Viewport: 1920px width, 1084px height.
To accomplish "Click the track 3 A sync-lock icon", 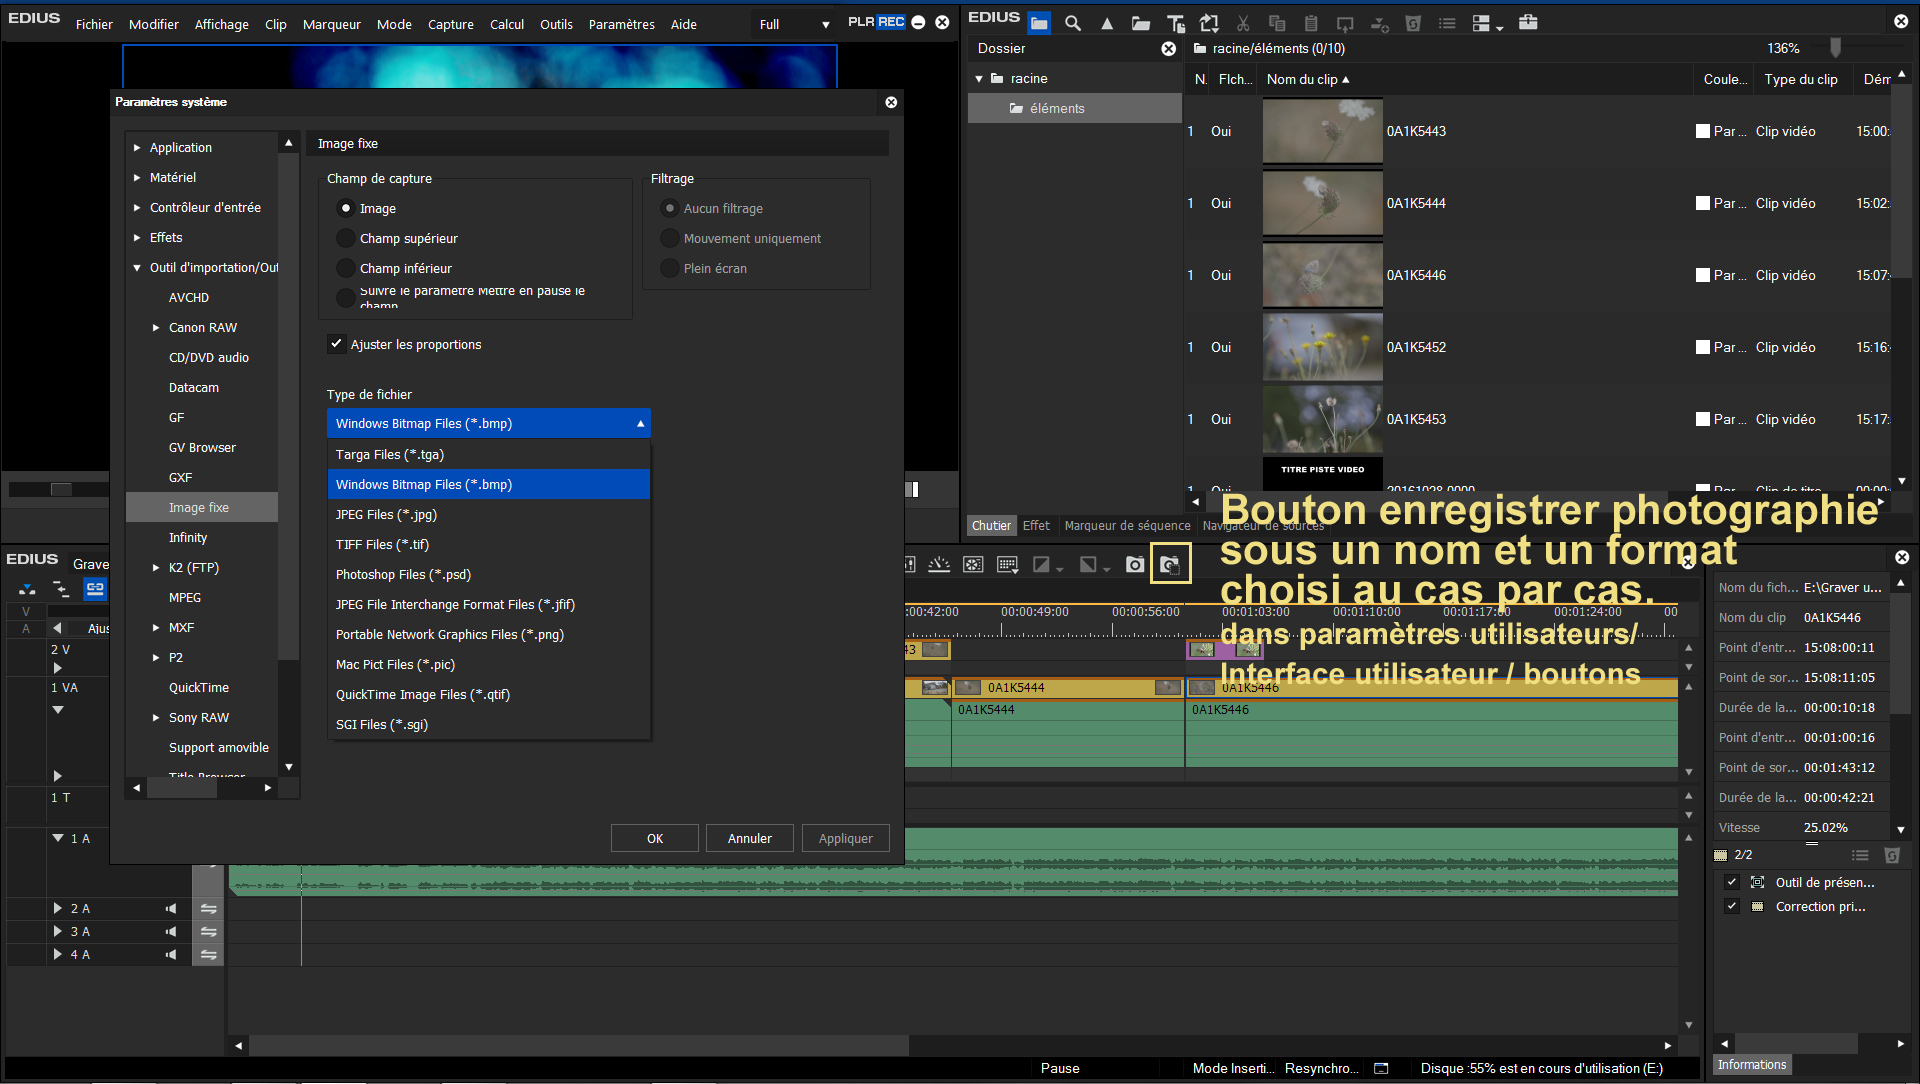I will (208, 931).
